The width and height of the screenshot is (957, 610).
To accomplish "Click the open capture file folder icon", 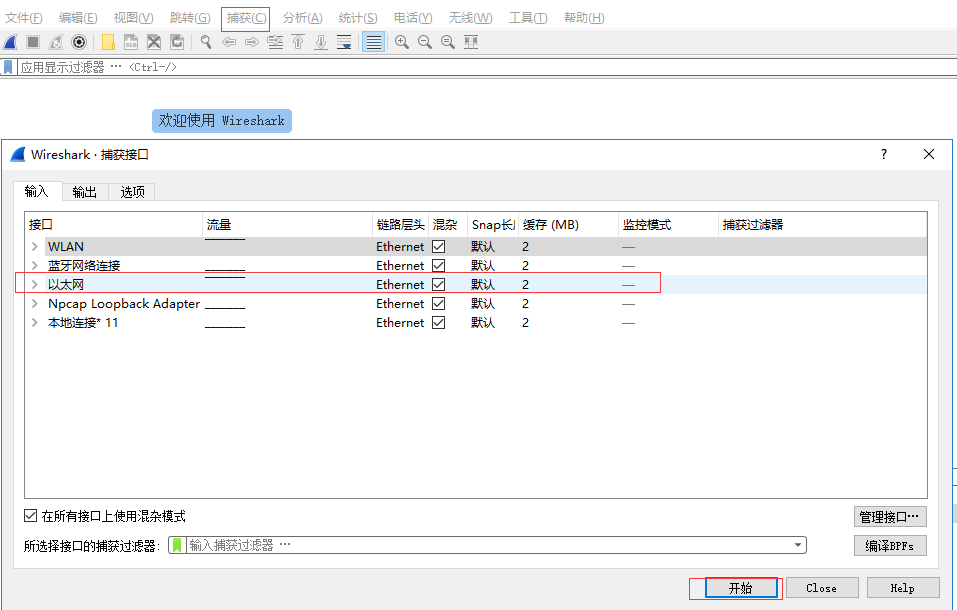I will coord(108,42).
